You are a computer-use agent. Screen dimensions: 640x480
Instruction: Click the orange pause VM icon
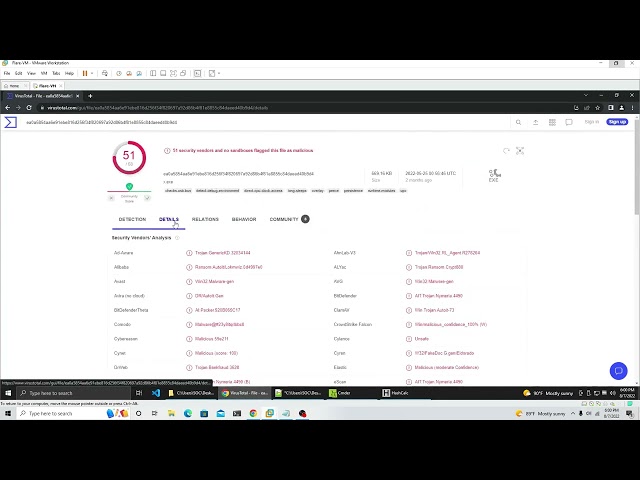85,73
